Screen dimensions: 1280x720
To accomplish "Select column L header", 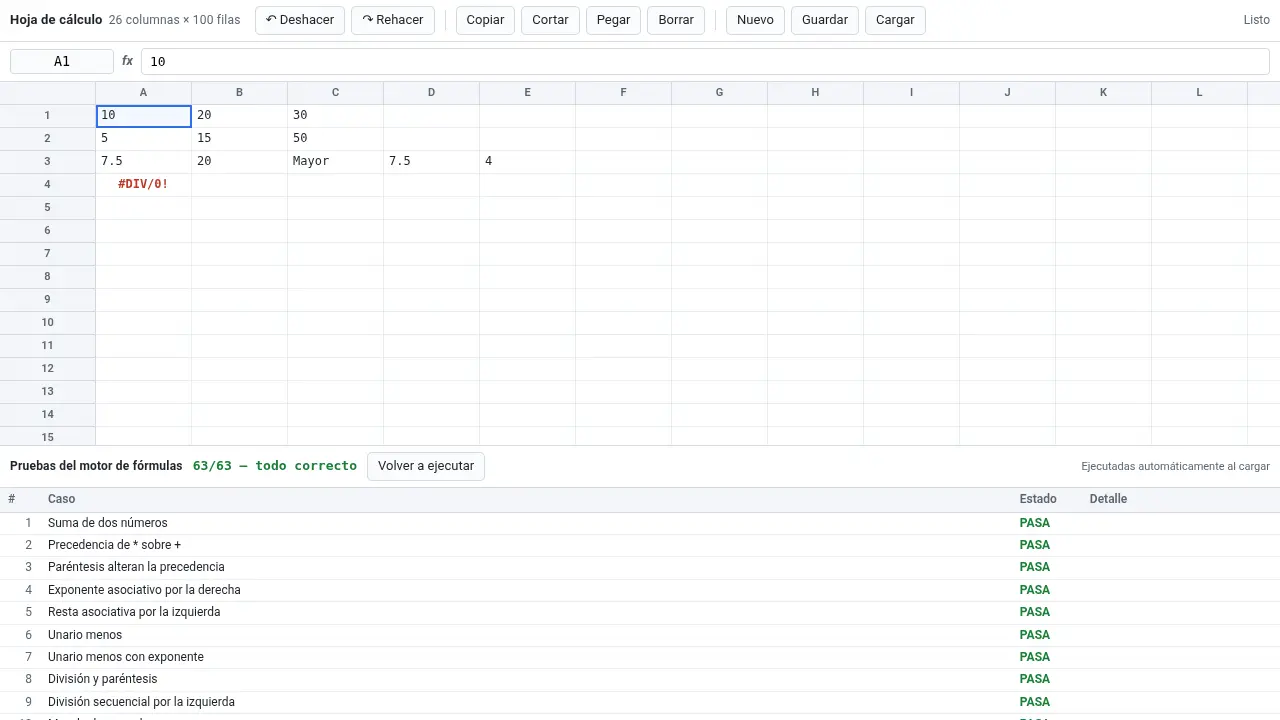I will click(x=1200, y=93).
